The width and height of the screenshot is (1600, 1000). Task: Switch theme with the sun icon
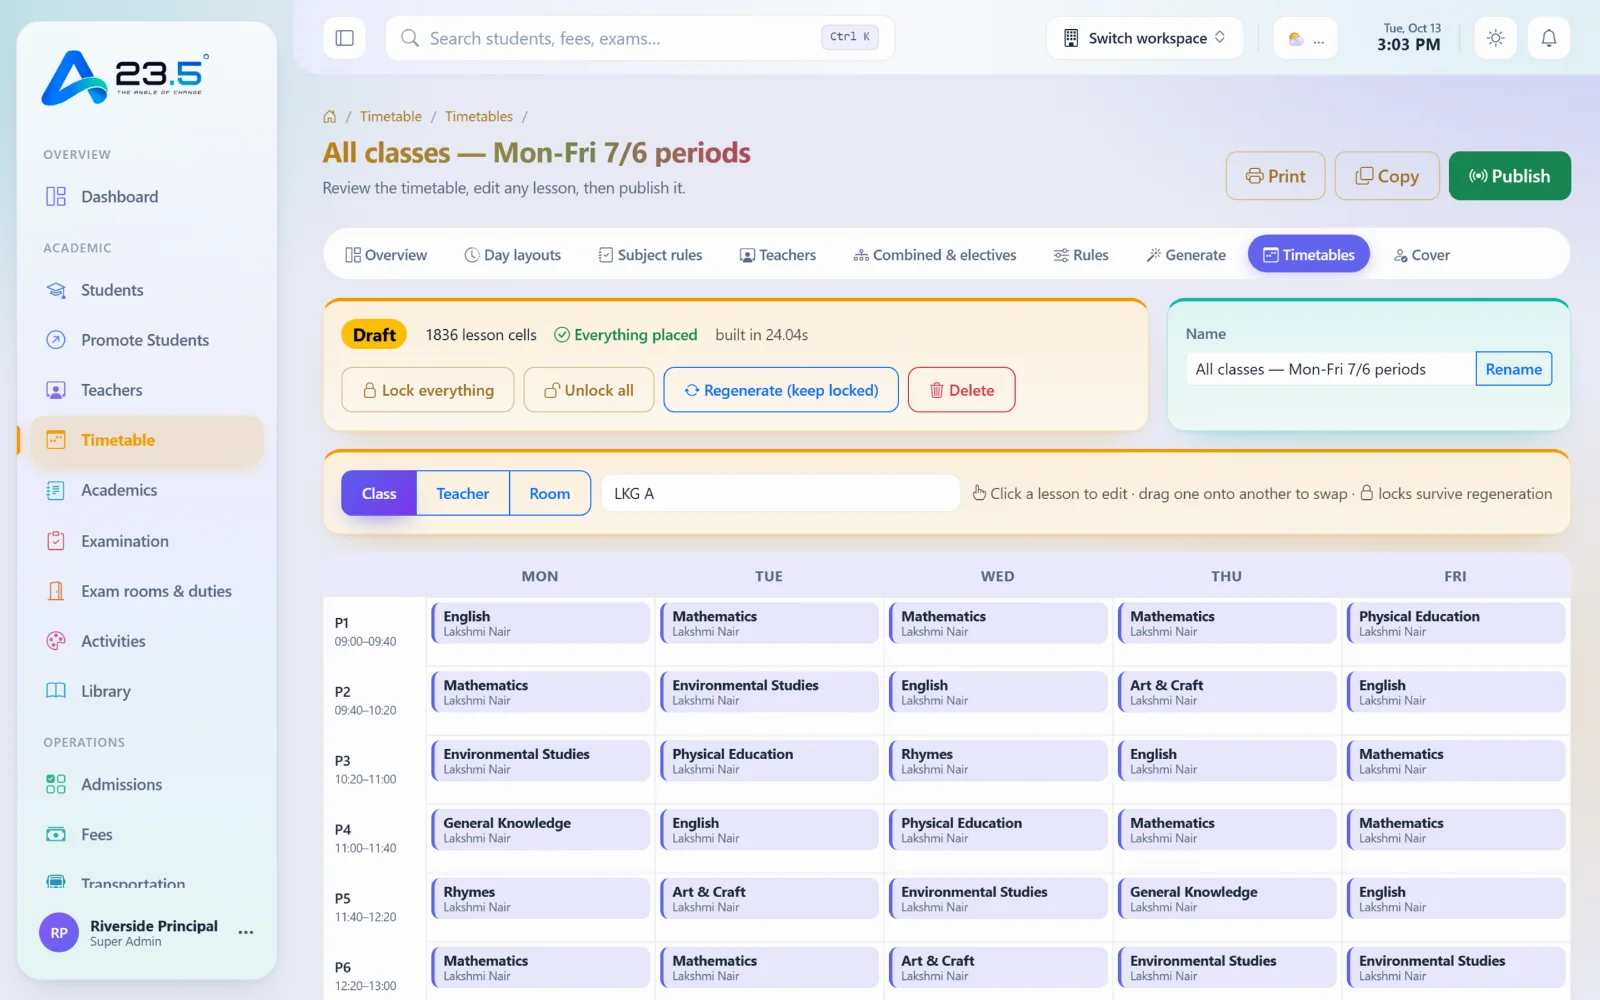1495,38
